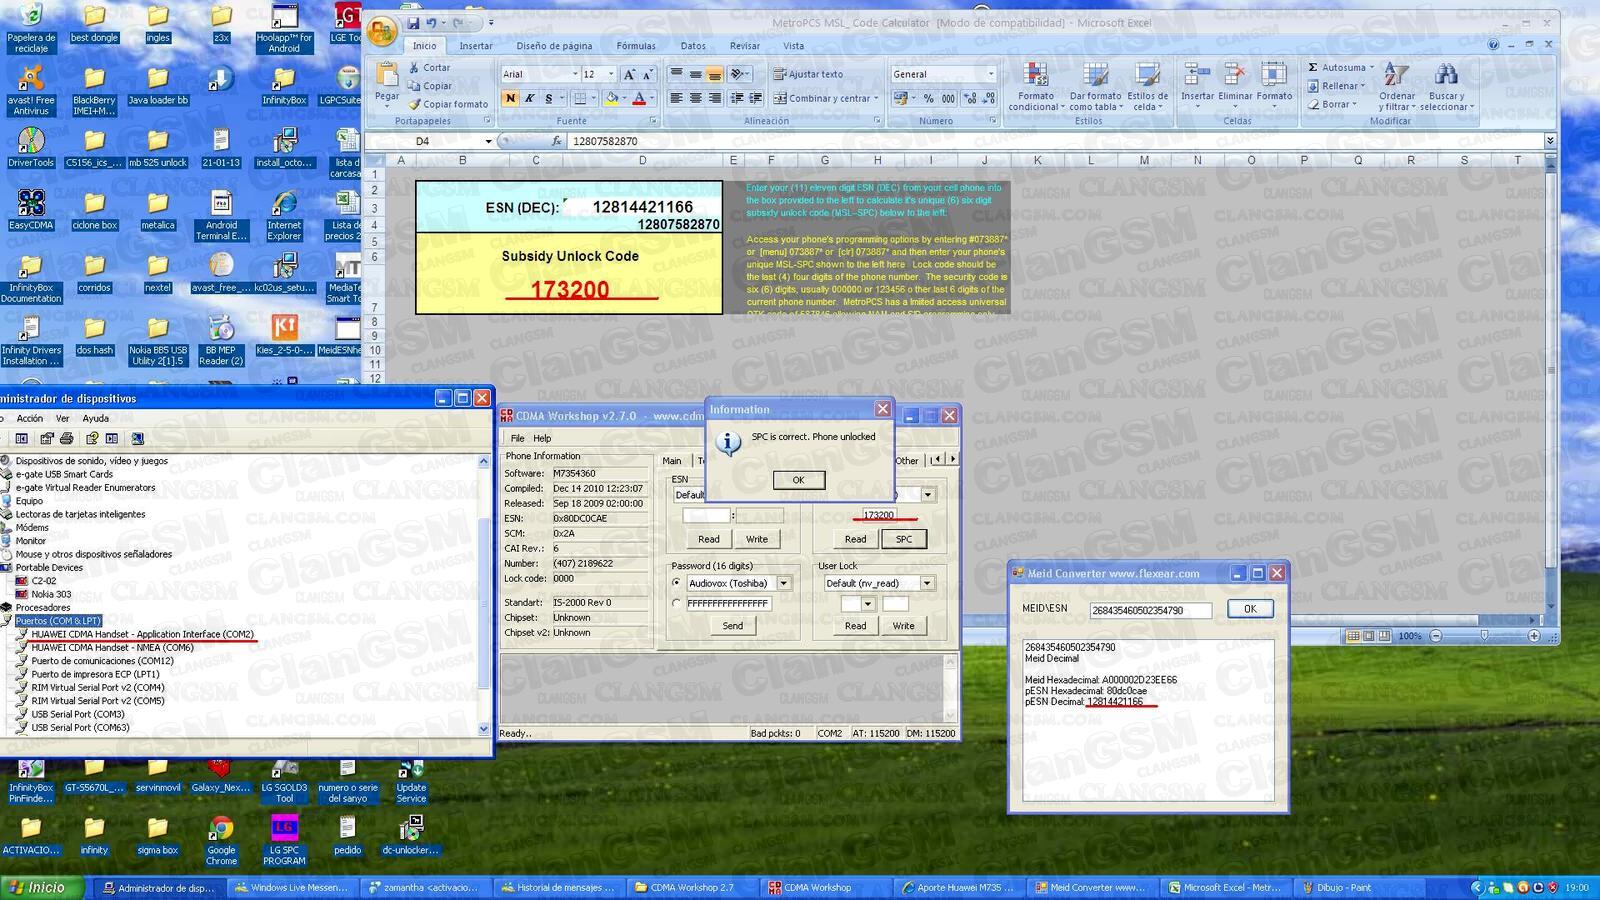Save workbook via quick access toolbar
Image resolution: width=1600 pixels, height=900 pixels.
tap(413, 23)
